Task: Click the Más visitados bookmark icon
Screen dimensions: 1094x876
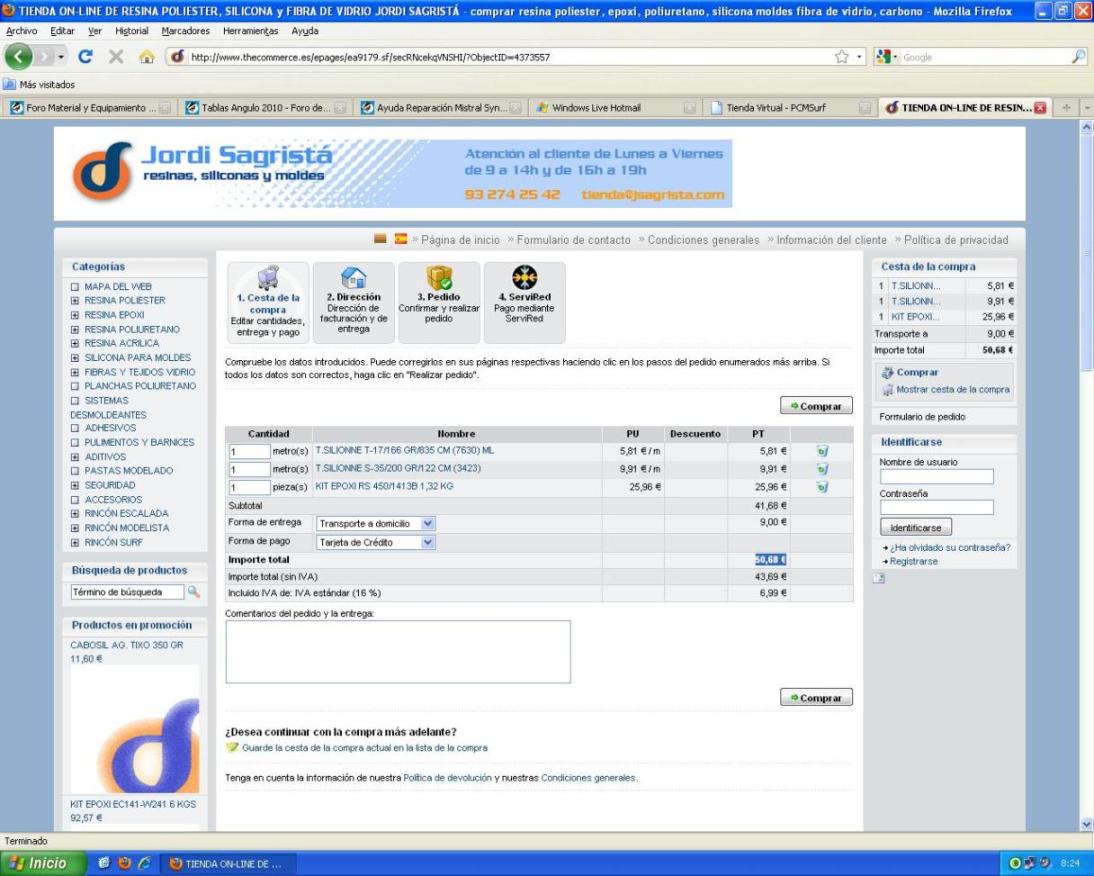Action: point(9,84)
